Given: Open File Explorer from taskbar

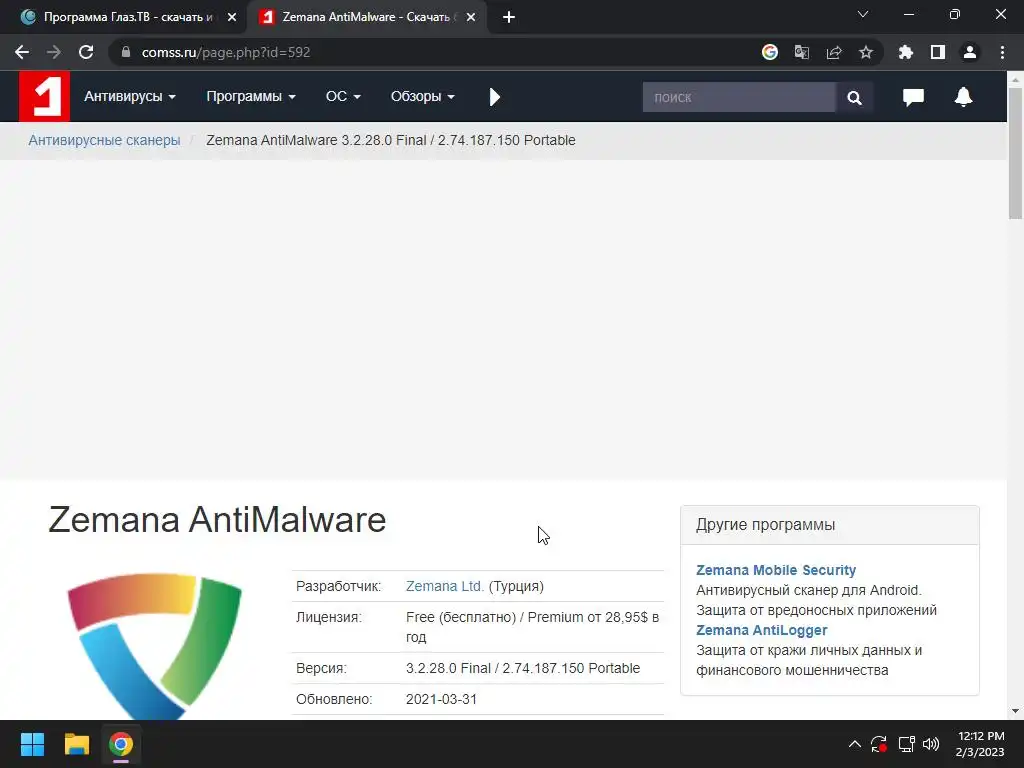Looking at the screenshot, I should click(76, 744).
